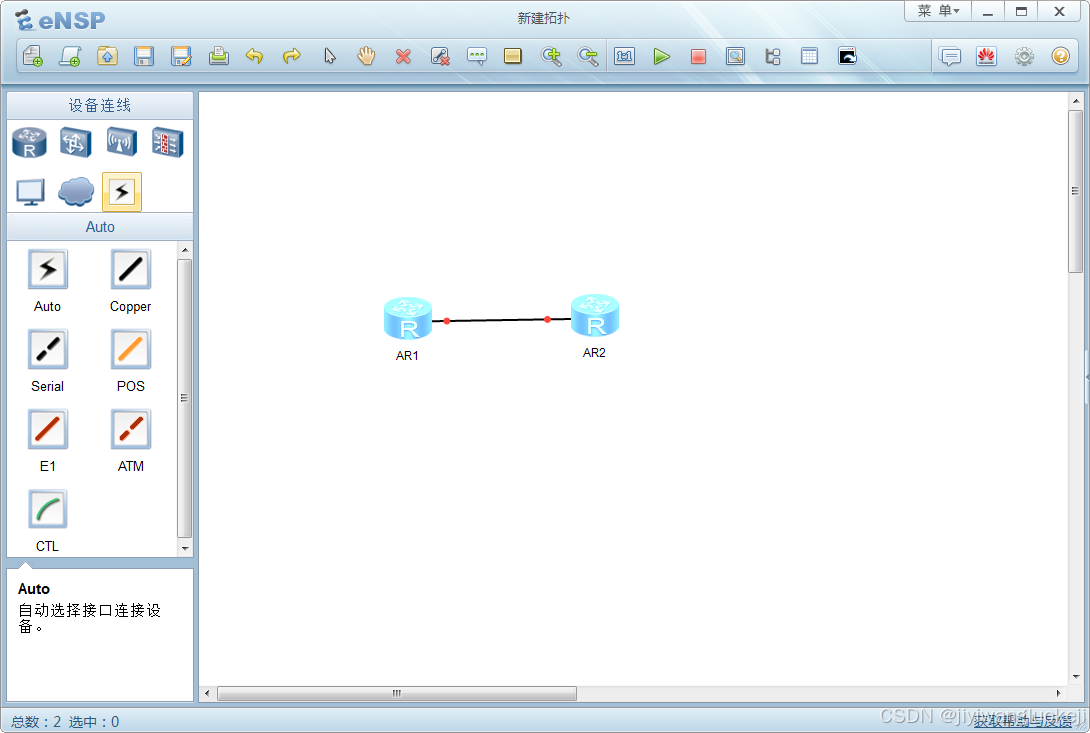Viewport: 1090px width, 733px height.
Task: Click the link between AR1 and AR2
Action: coord(501,320)
